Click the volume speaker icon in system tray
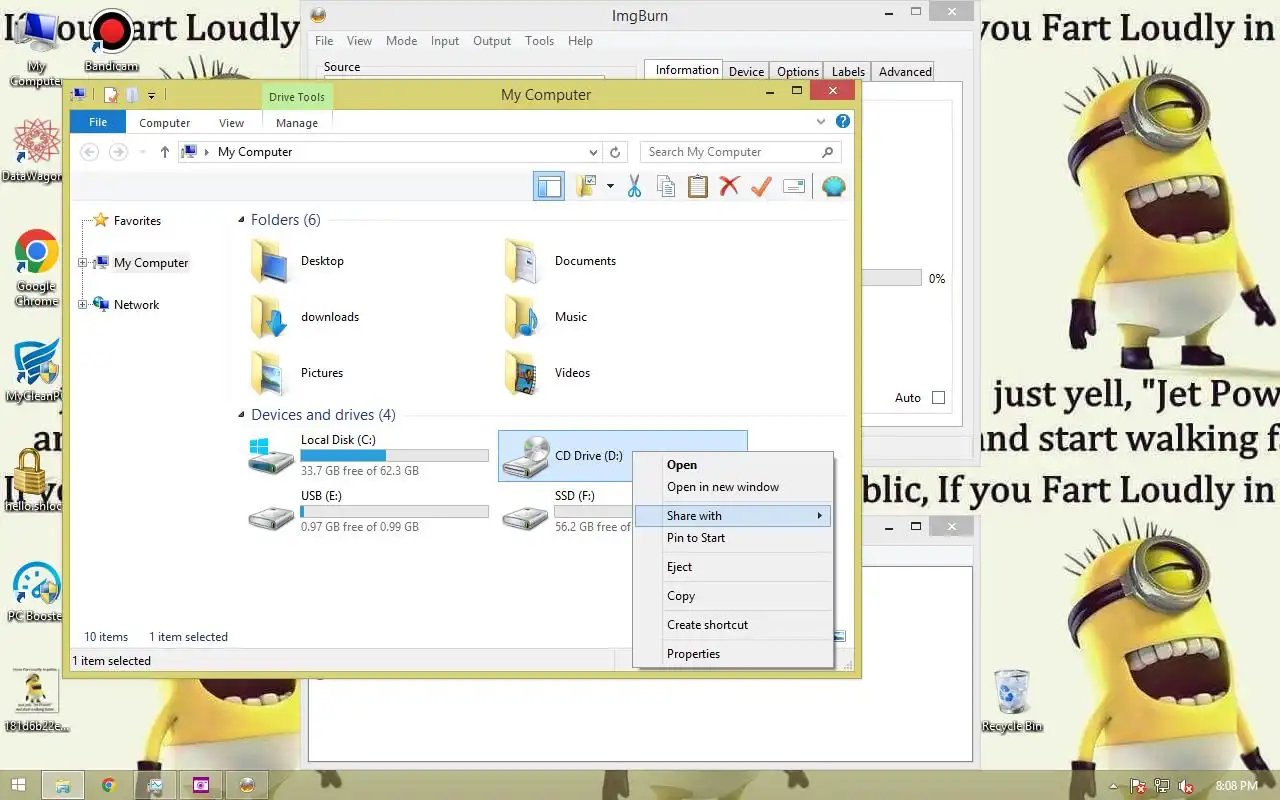Image resolution: width=1280 pixels, height=800 pixels. pos(1186,786)
